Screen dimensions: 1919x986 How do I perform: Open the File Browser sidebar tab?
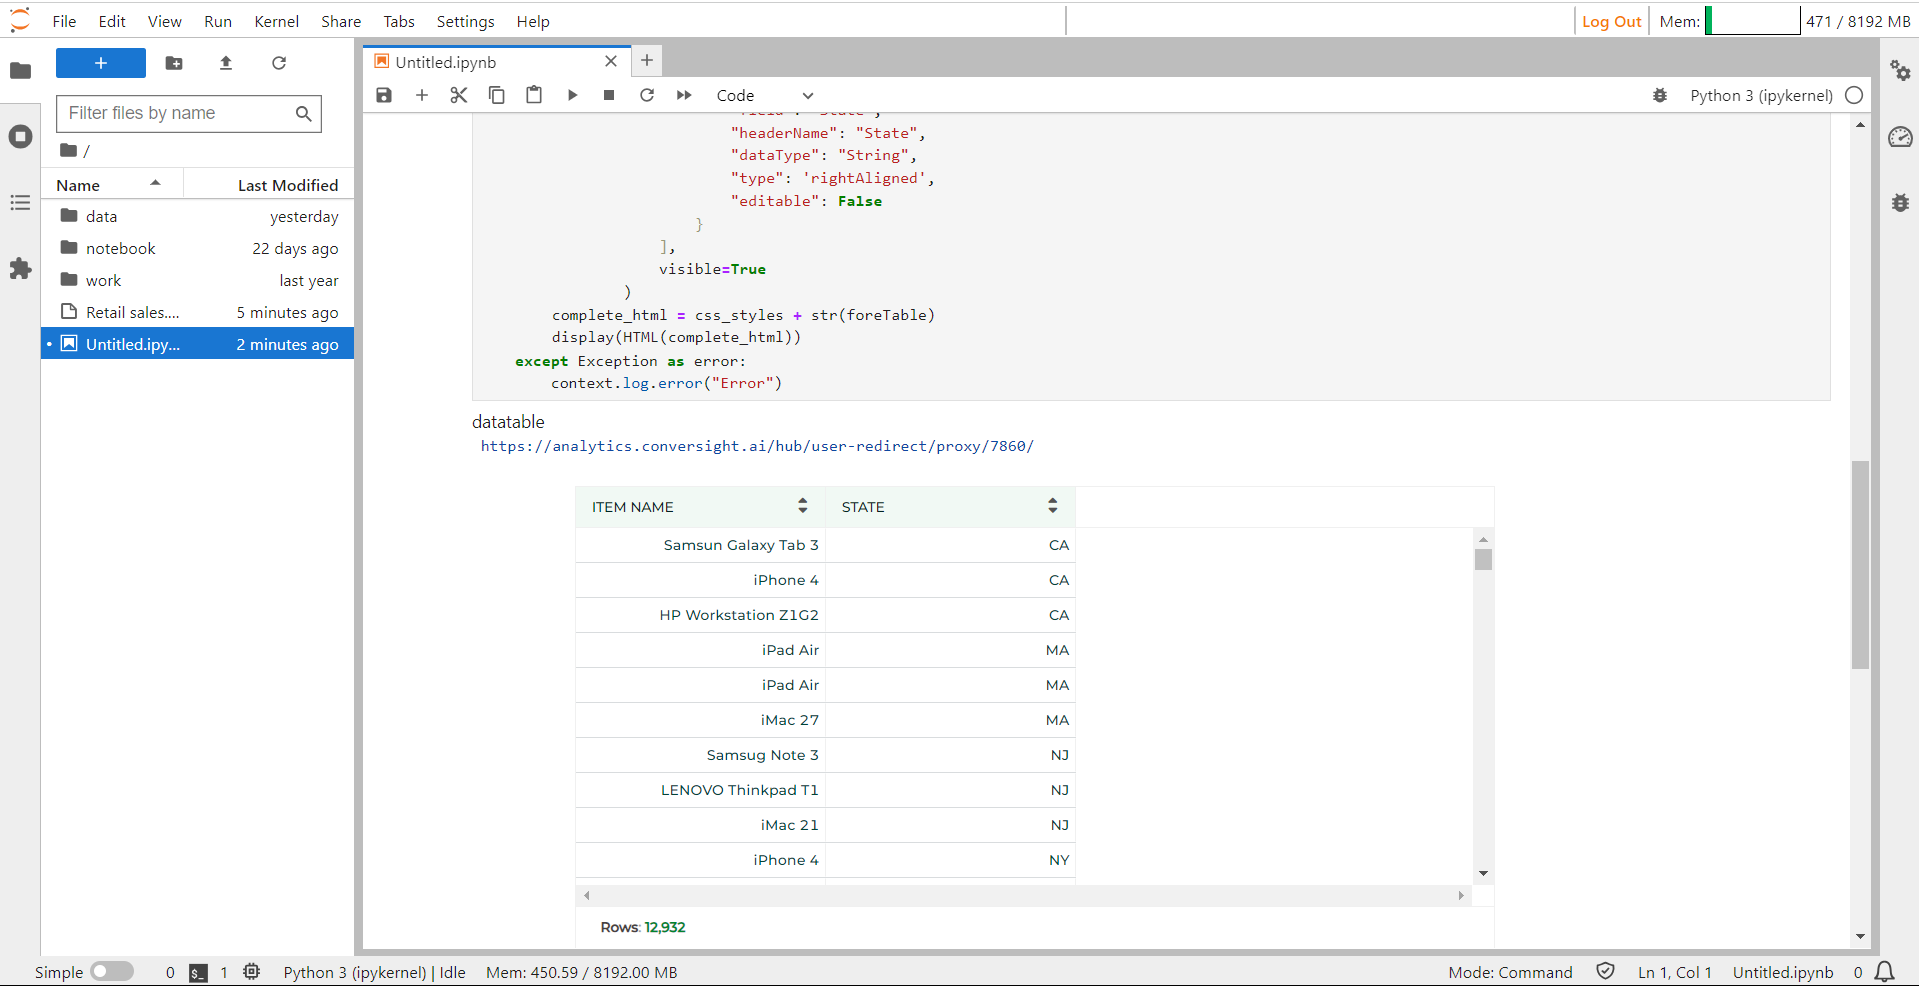20,70
